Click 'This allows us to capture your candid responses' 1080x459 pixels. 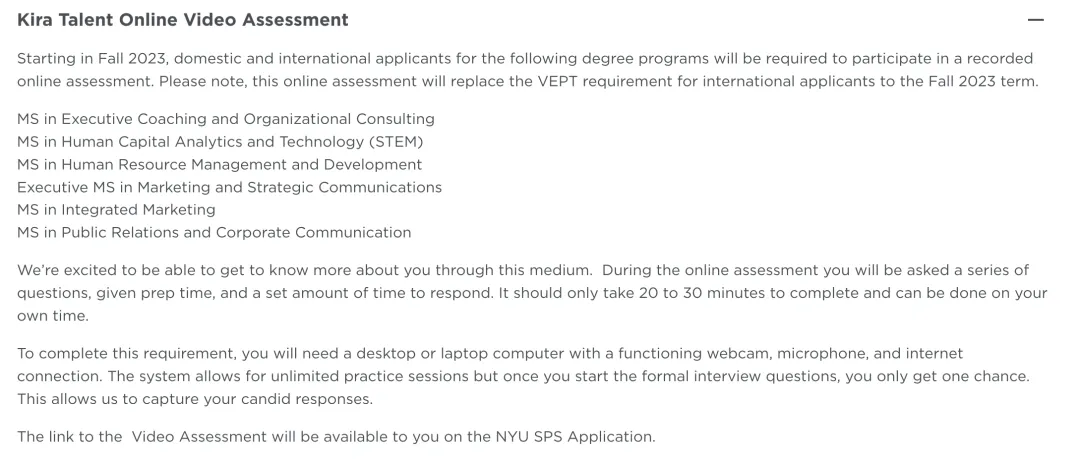[195, 399]
